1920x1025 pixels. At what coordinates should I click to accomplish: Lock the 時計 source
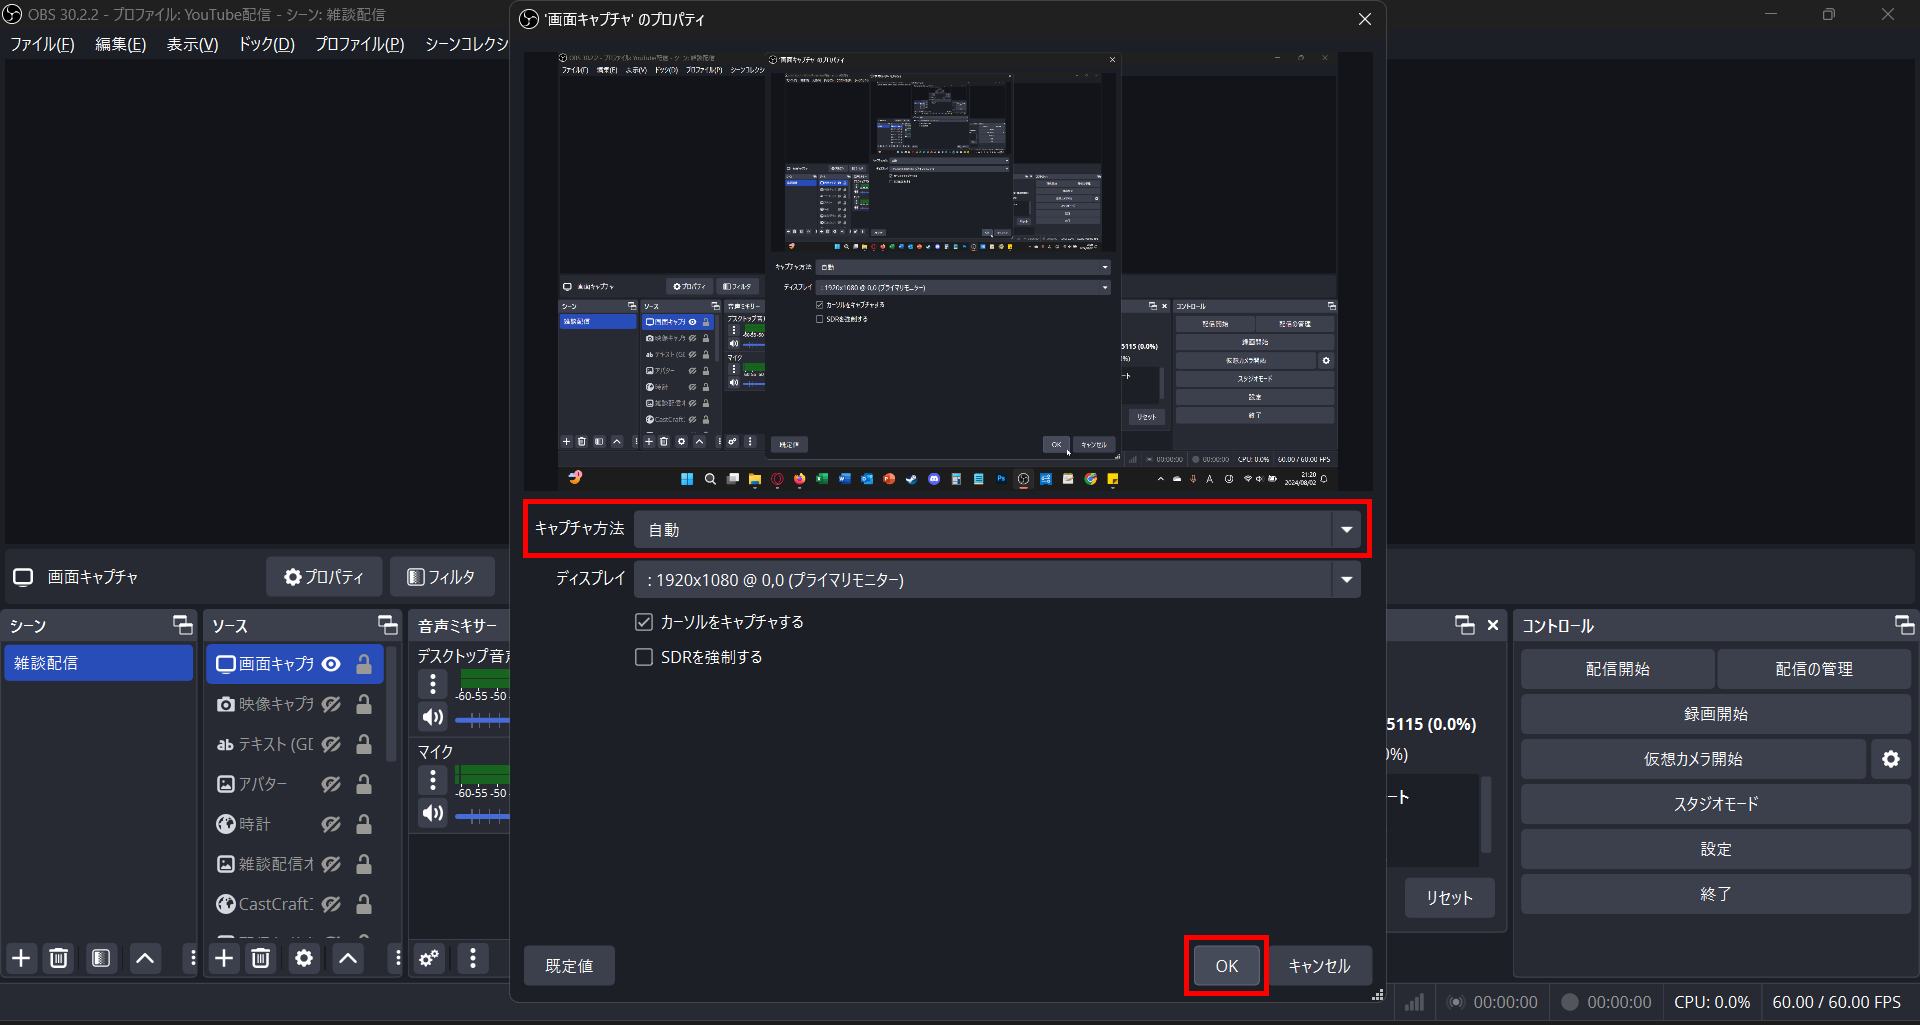pyautogui.click(x=364, y=824)
